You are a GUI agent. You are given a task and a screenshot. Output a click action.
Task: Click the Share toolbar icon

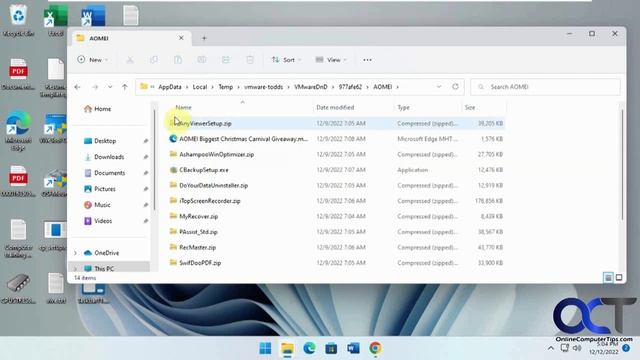226,60
